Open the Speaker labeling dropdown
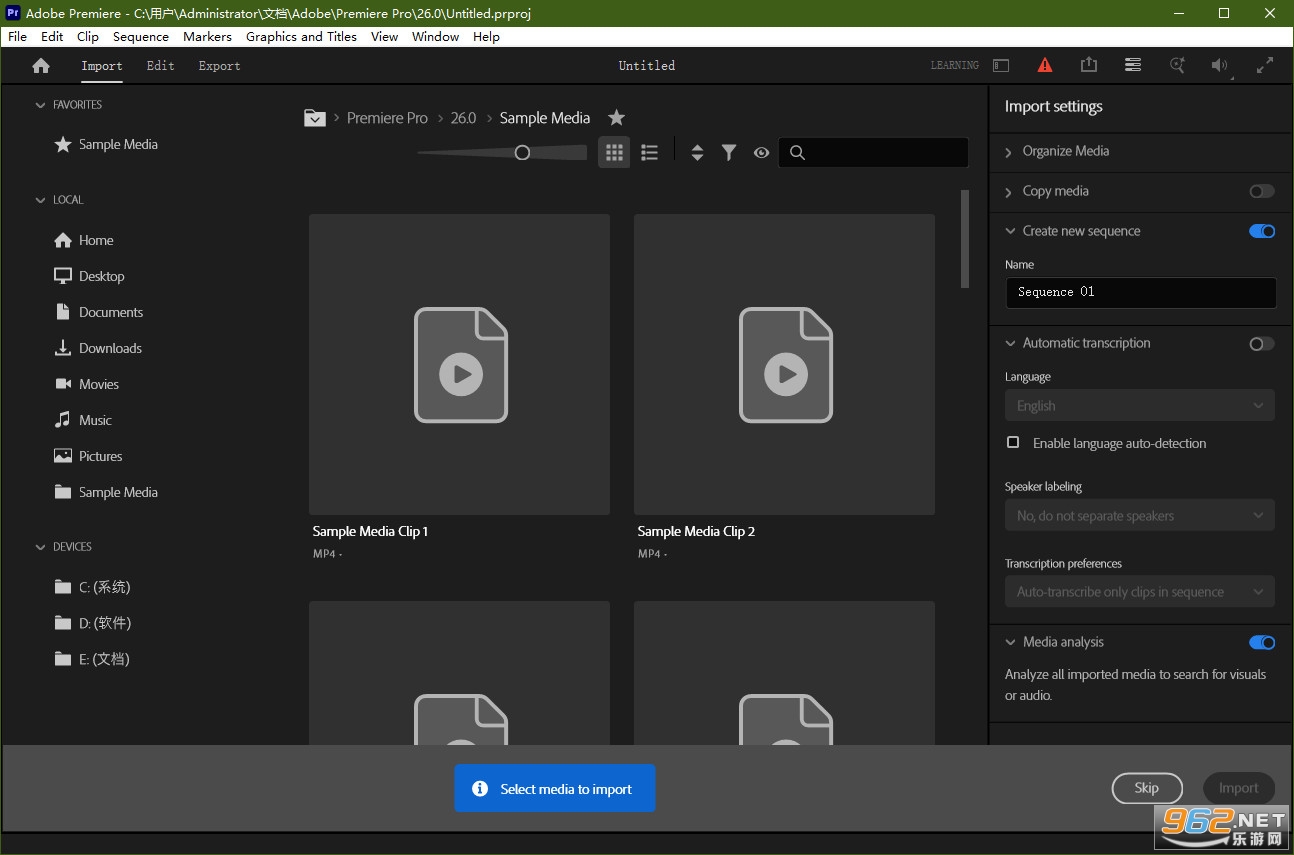The width and height of the screenshot is (1294, 855). tap(1140, 515)
